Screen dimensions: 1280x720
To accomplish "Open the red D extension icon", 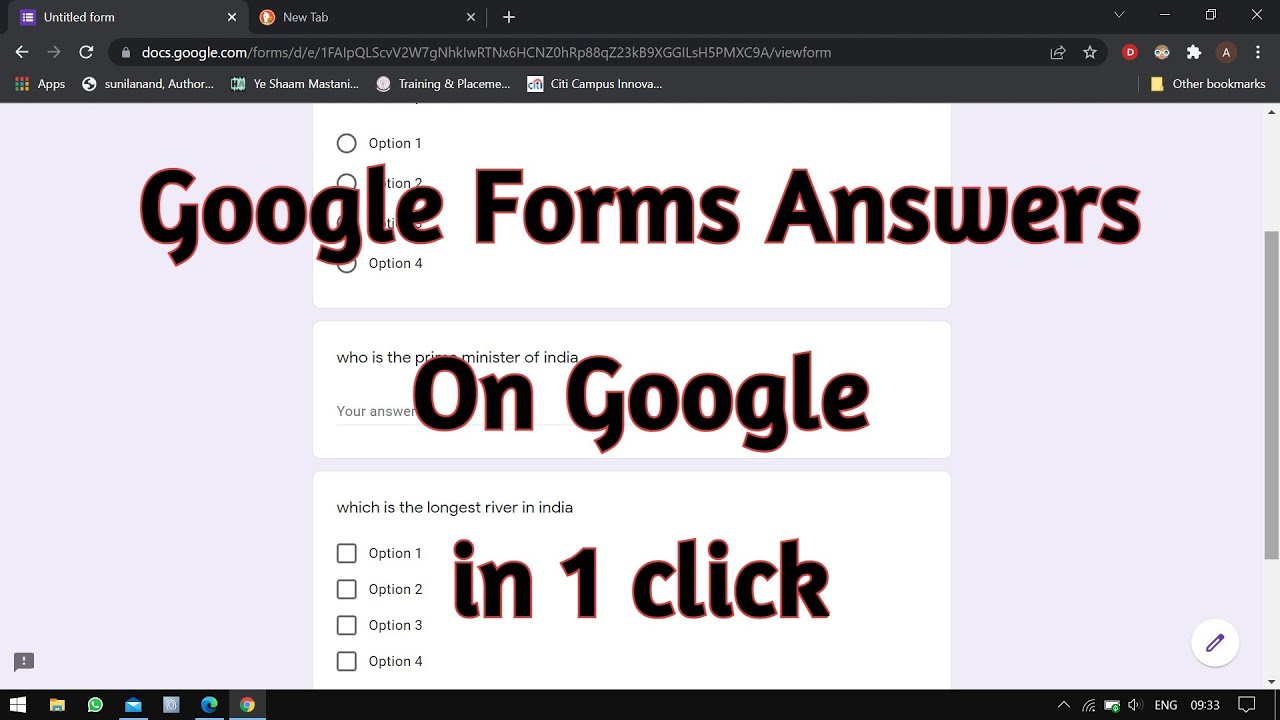I will click(x=1130, y=52).
